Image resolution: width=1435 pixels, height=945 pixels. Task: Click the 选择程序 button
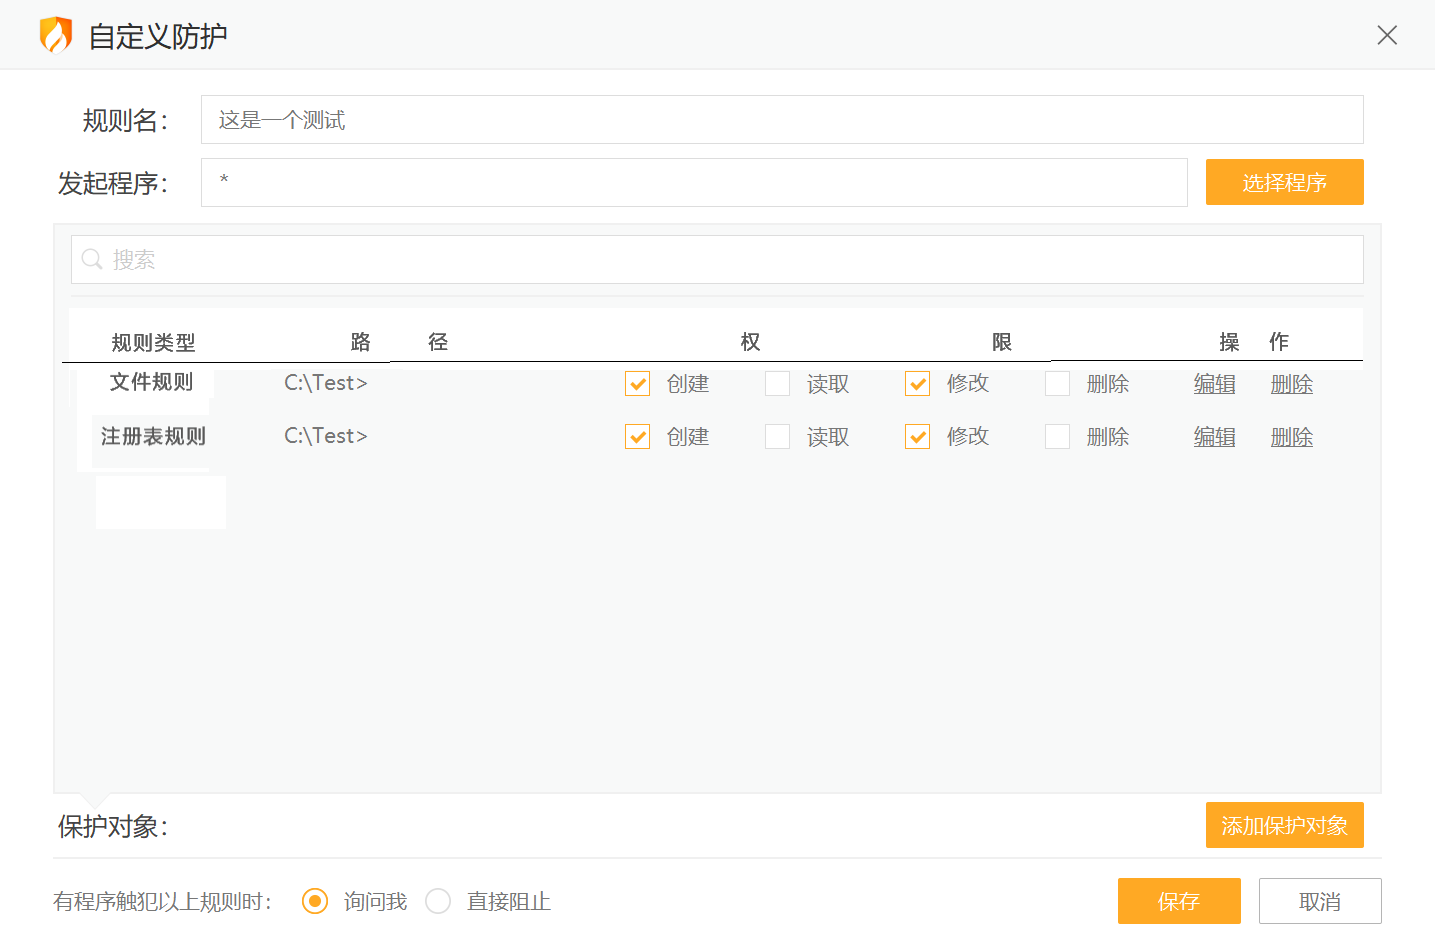pyautogui.click(x=1284, y=182)
